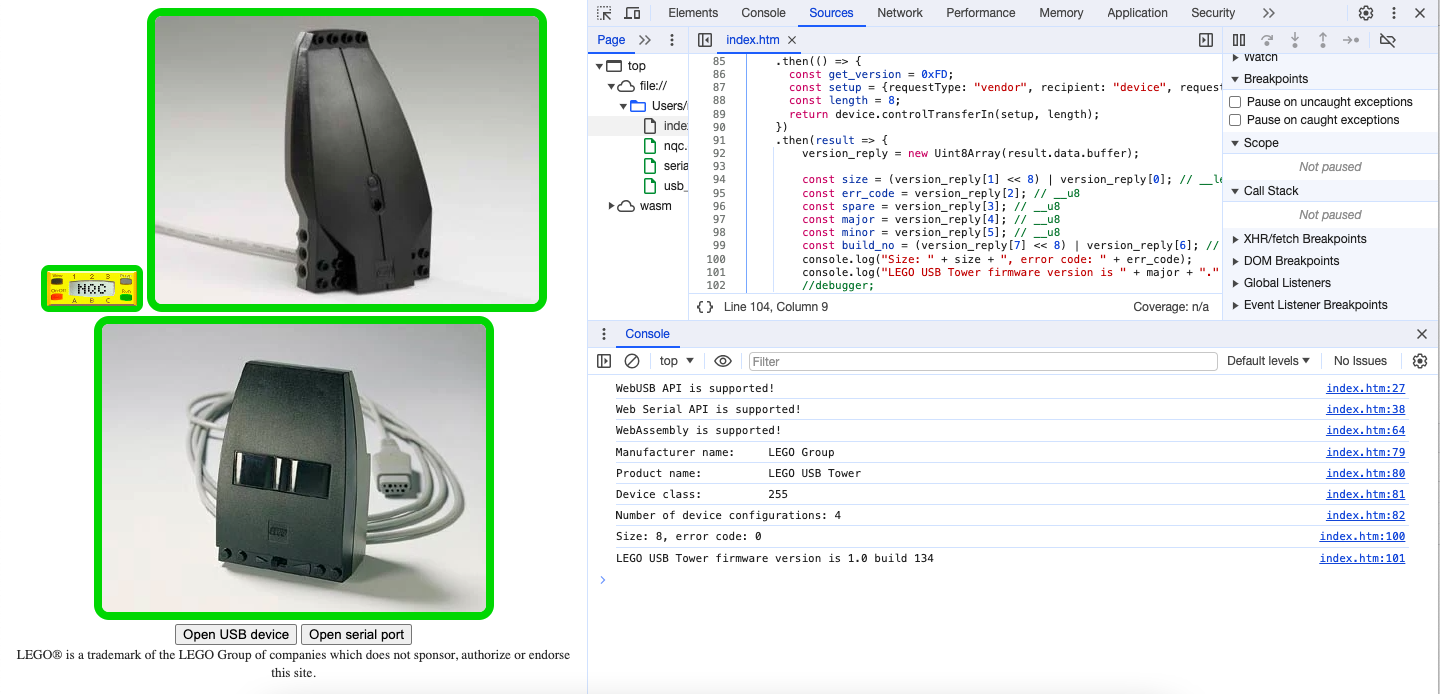The width and height of the screenshot is (1440, 694).
Task: Switch to the Elements tab
Action: pyautogui.click(x=693, y=13)
